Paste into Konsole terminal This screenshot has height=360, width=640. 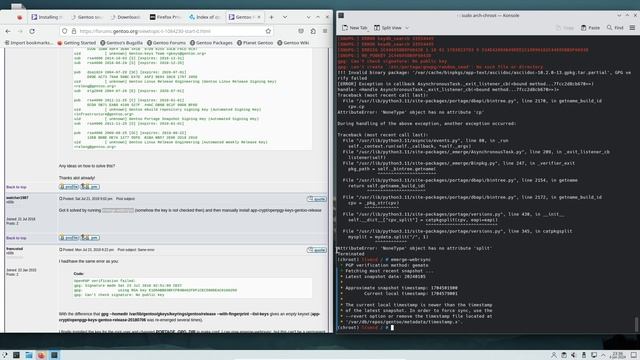tap(590, 28)
